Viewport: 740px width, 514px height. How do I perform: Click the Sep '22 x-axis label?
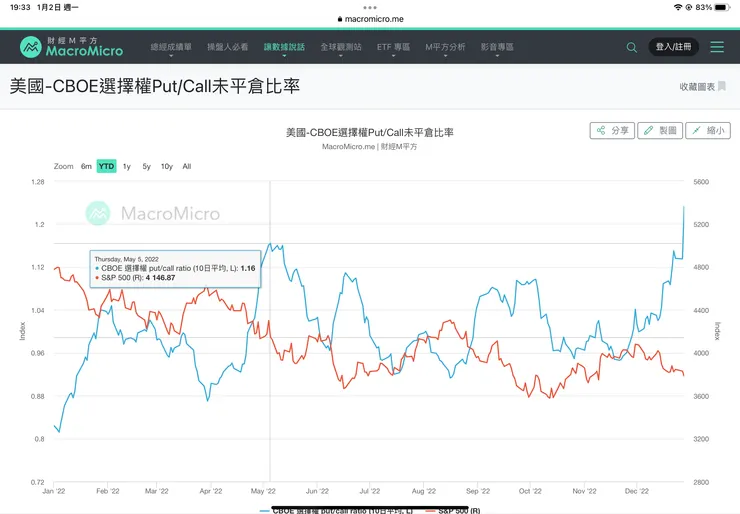pyautogui.click(x=478, y=491)
